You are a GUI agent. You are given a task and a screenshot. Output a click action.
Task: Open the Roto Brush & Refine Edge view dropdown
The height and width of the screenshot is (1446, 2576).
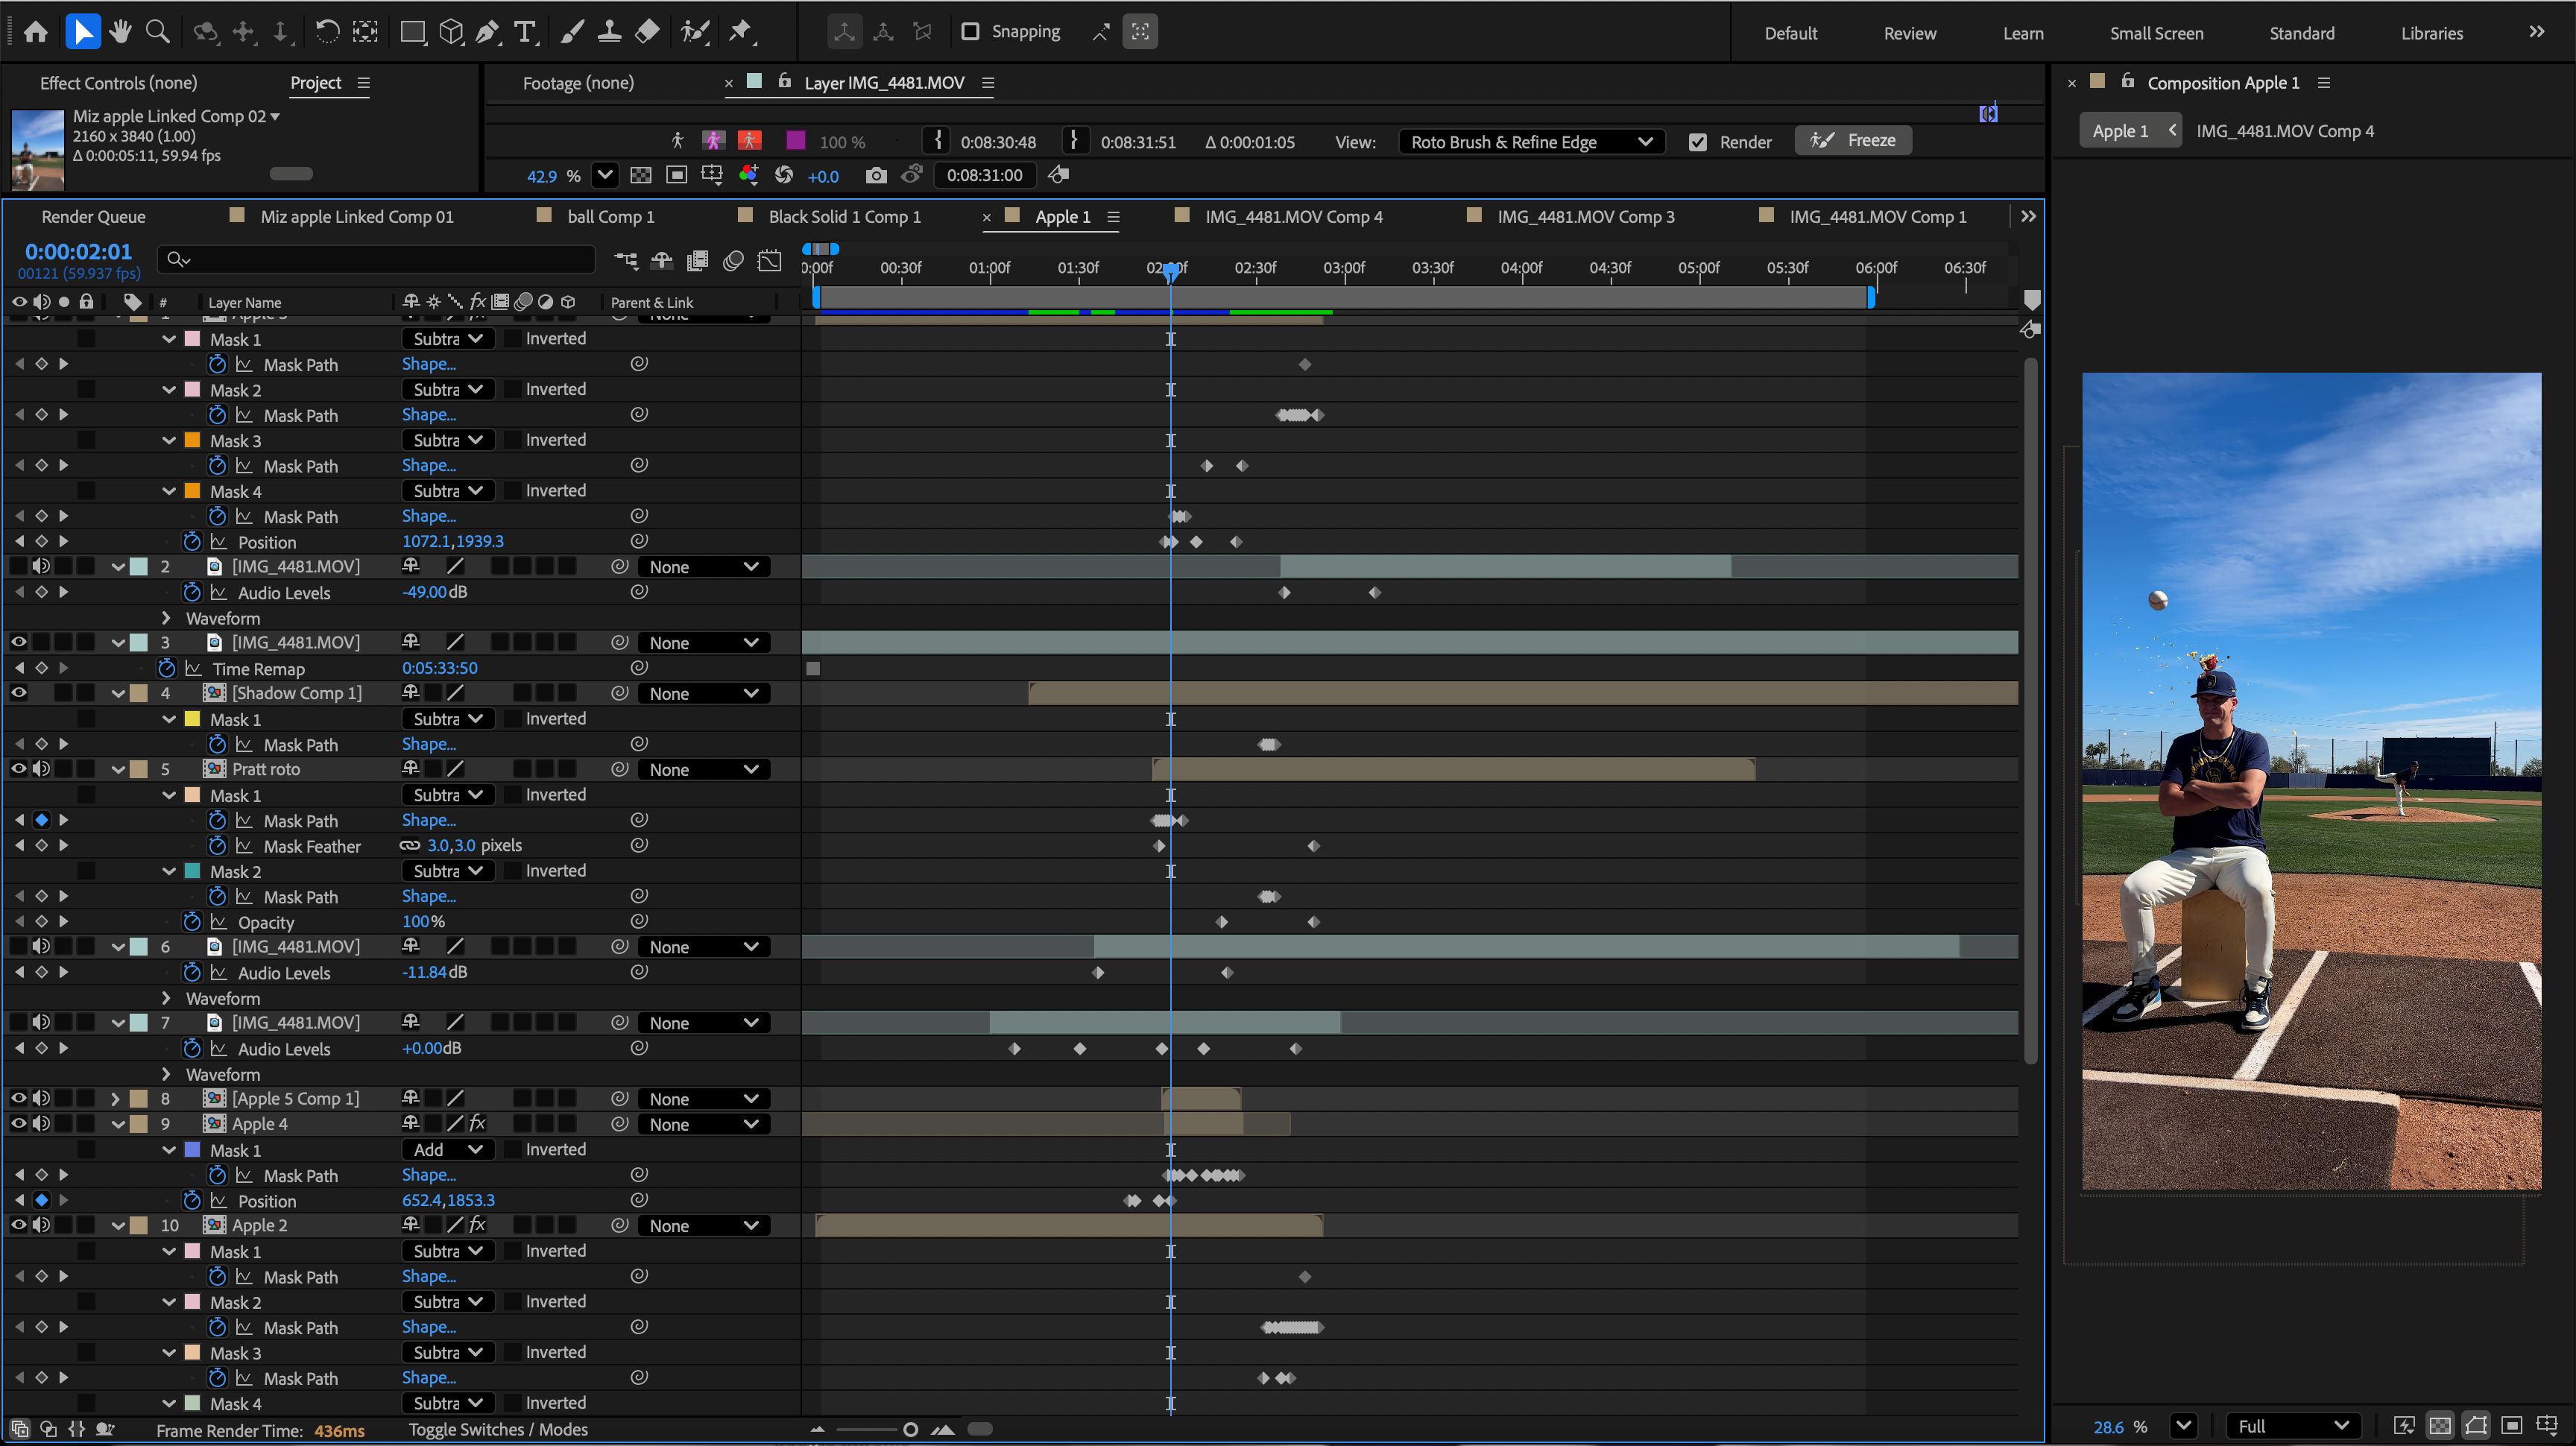pyautogui.click(x=1530, y=142)
